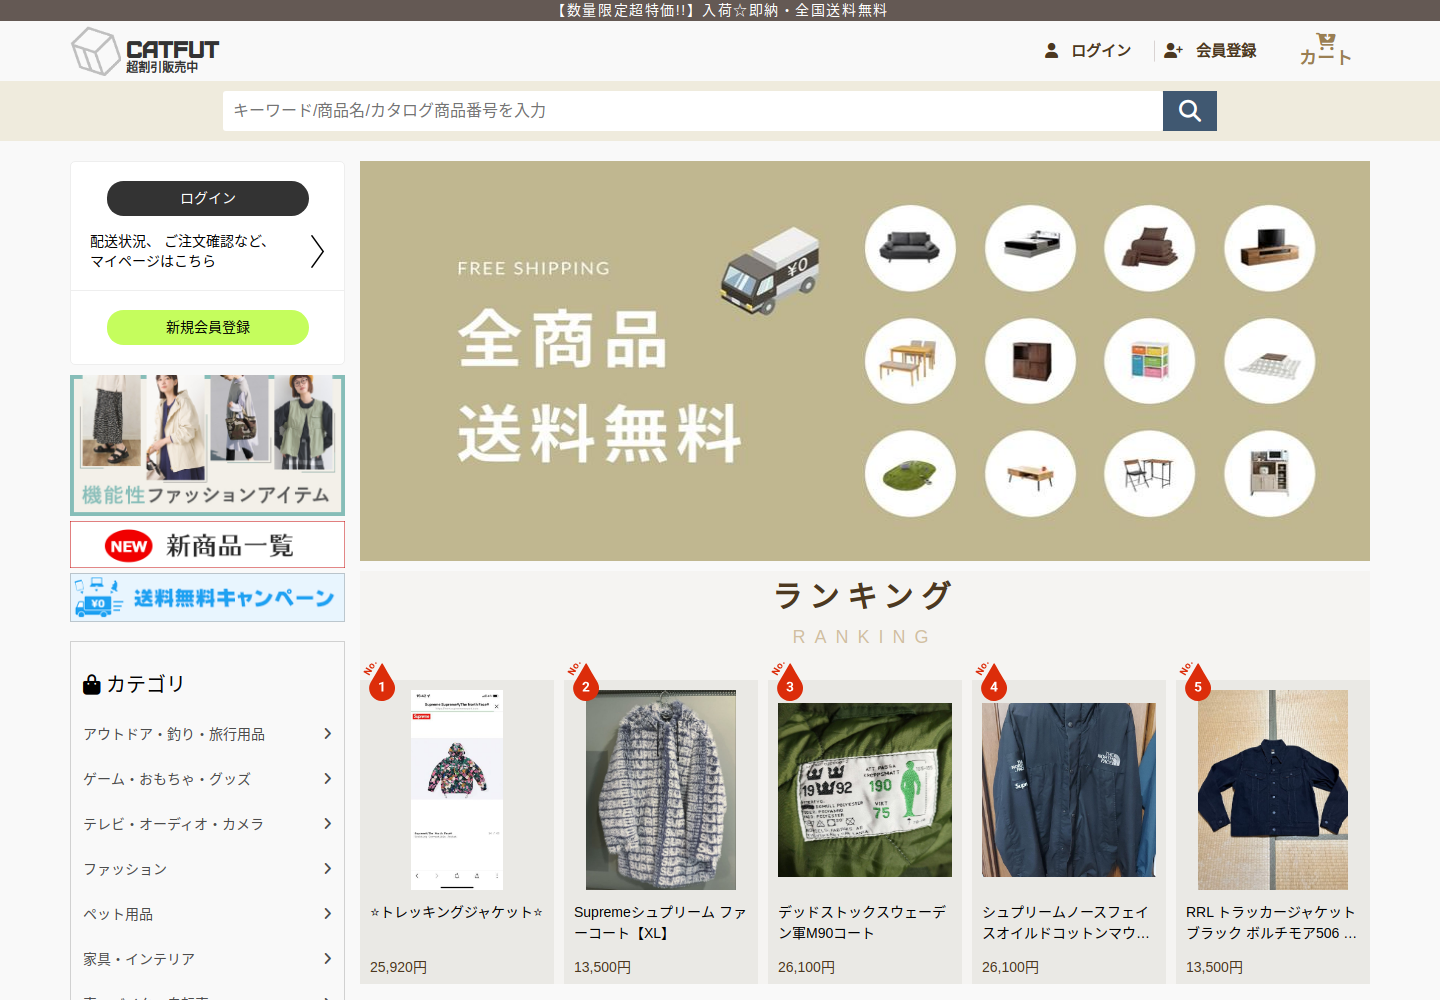Viewport: 1440px width, 1000px height.
Task: Click the green oval rug circle icon
Action: tap(910, 474)
